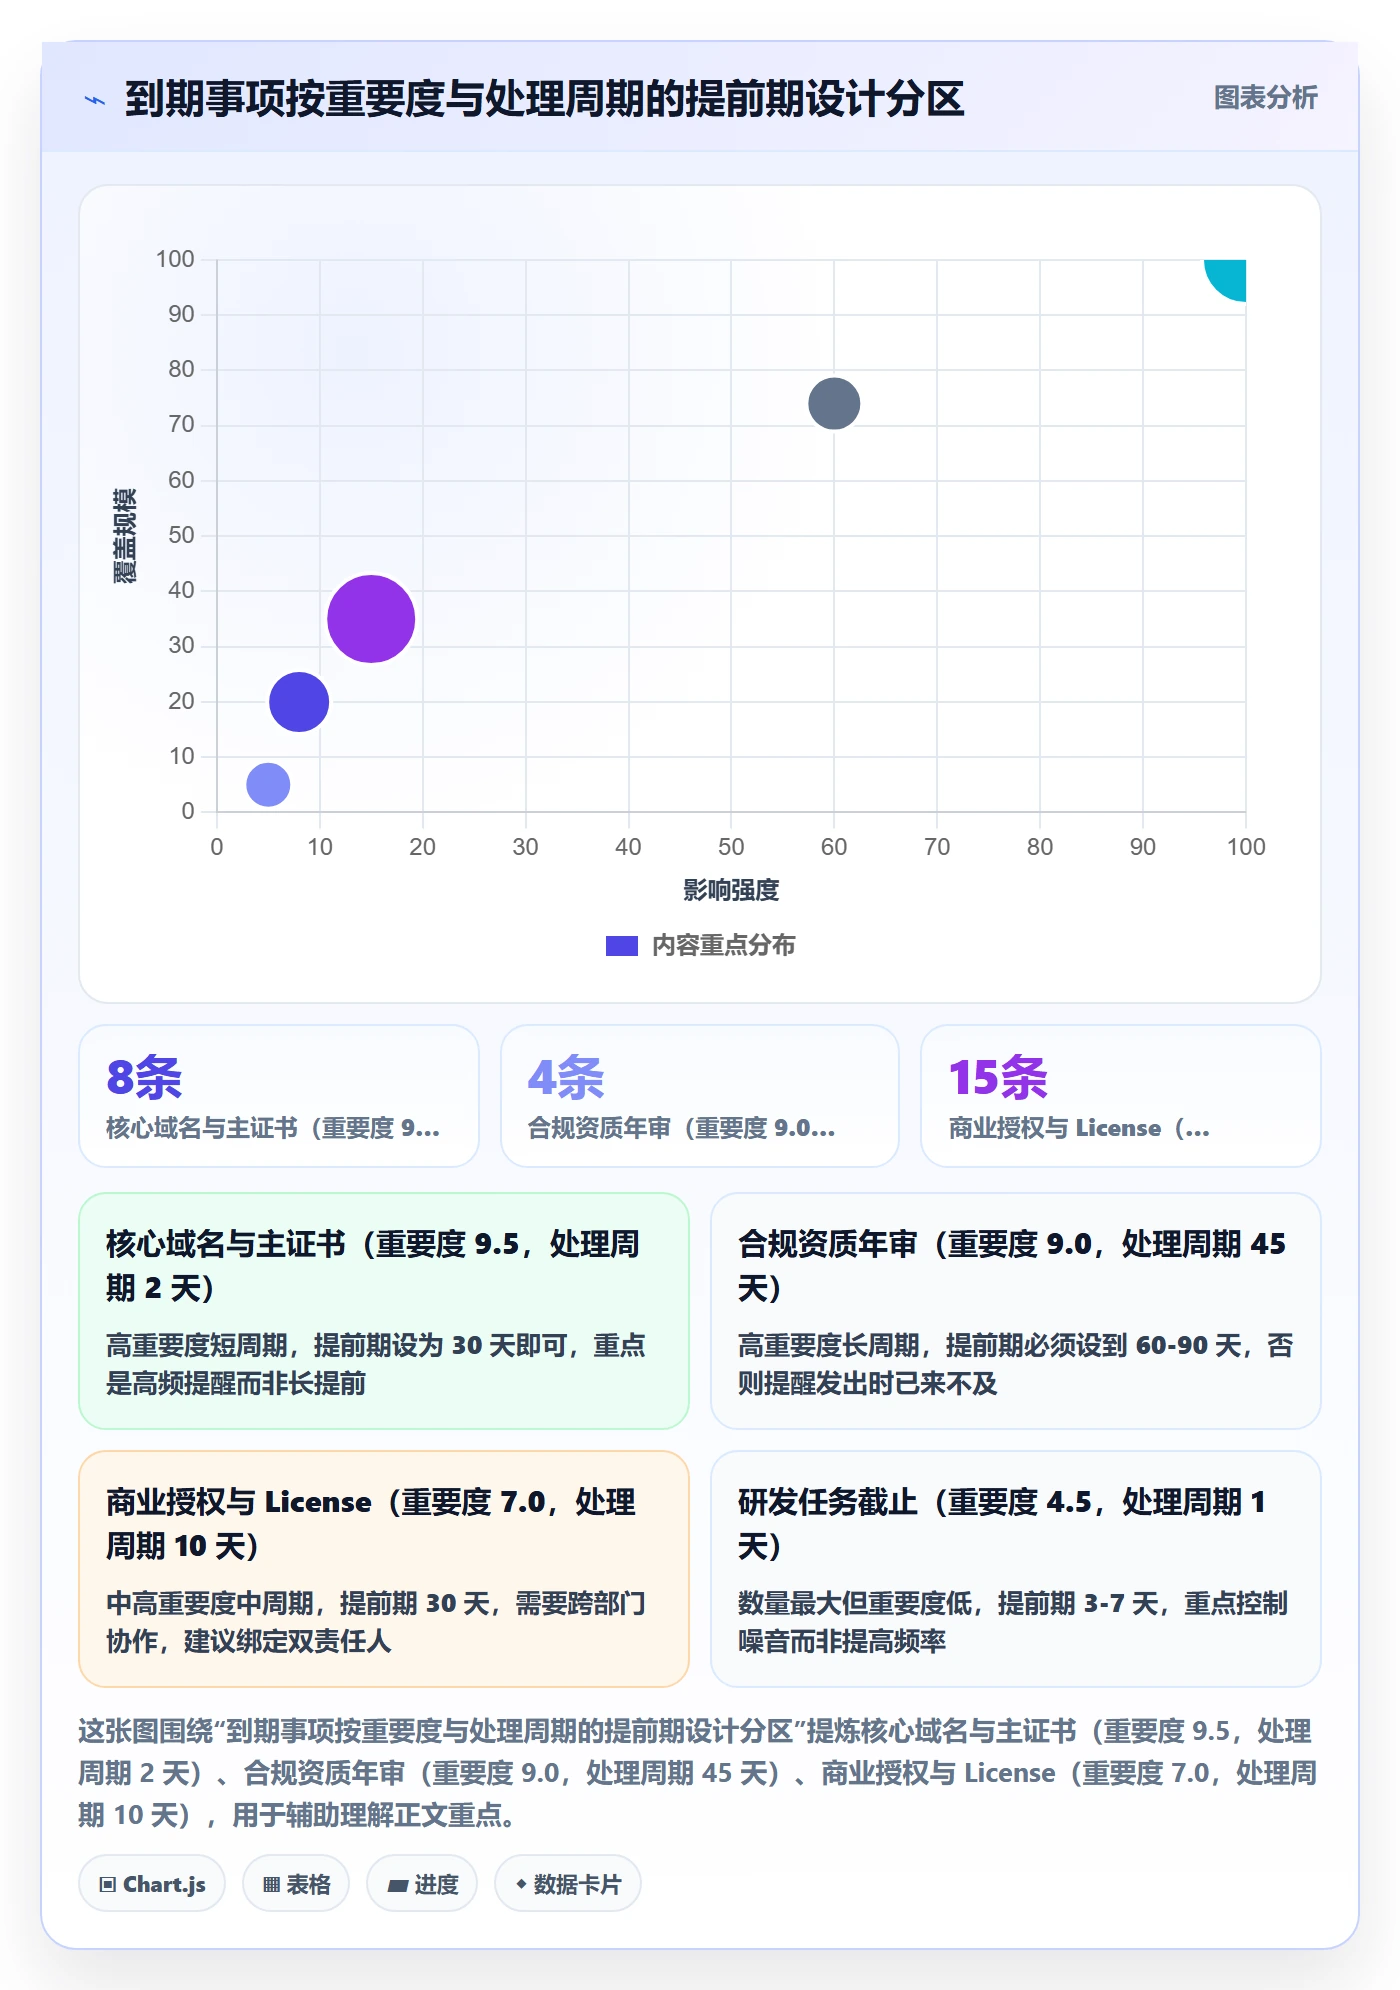Click the summary paragraph starting with 这张图围绕
The image size is (1400, 1990).
tap(697, 1773)
